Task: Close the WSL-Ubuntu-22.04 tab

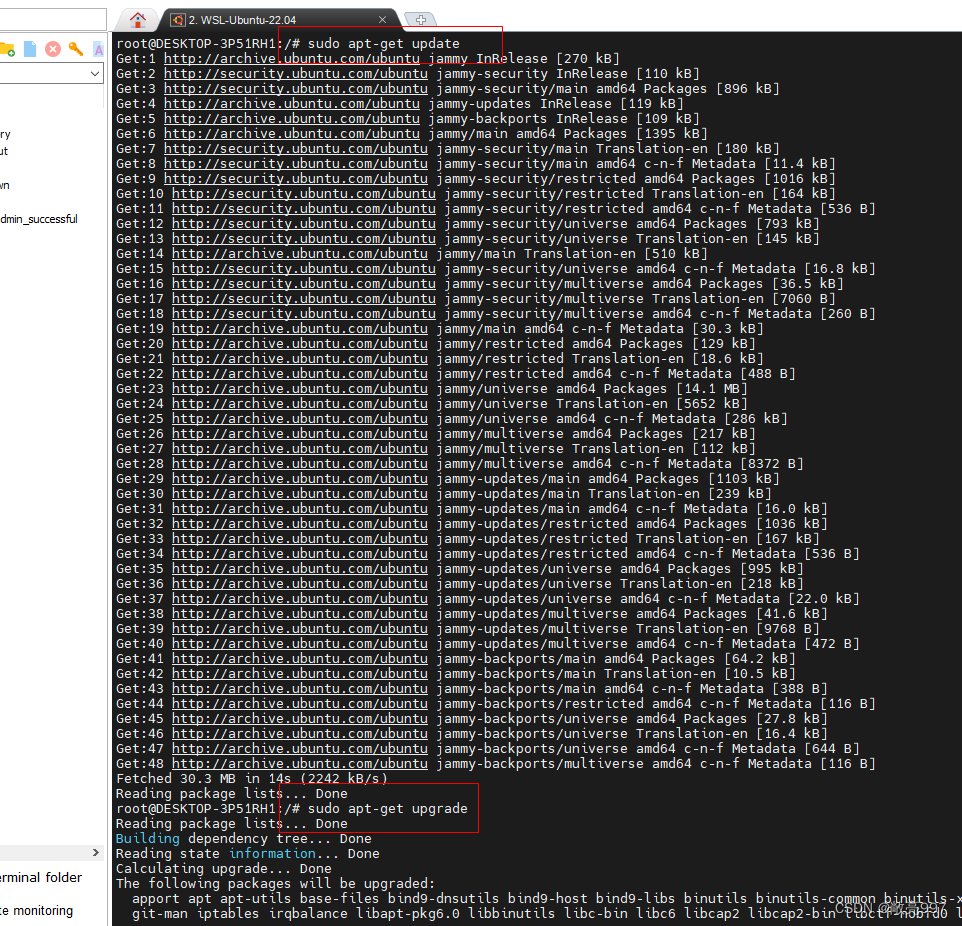Action: point(382,20)
